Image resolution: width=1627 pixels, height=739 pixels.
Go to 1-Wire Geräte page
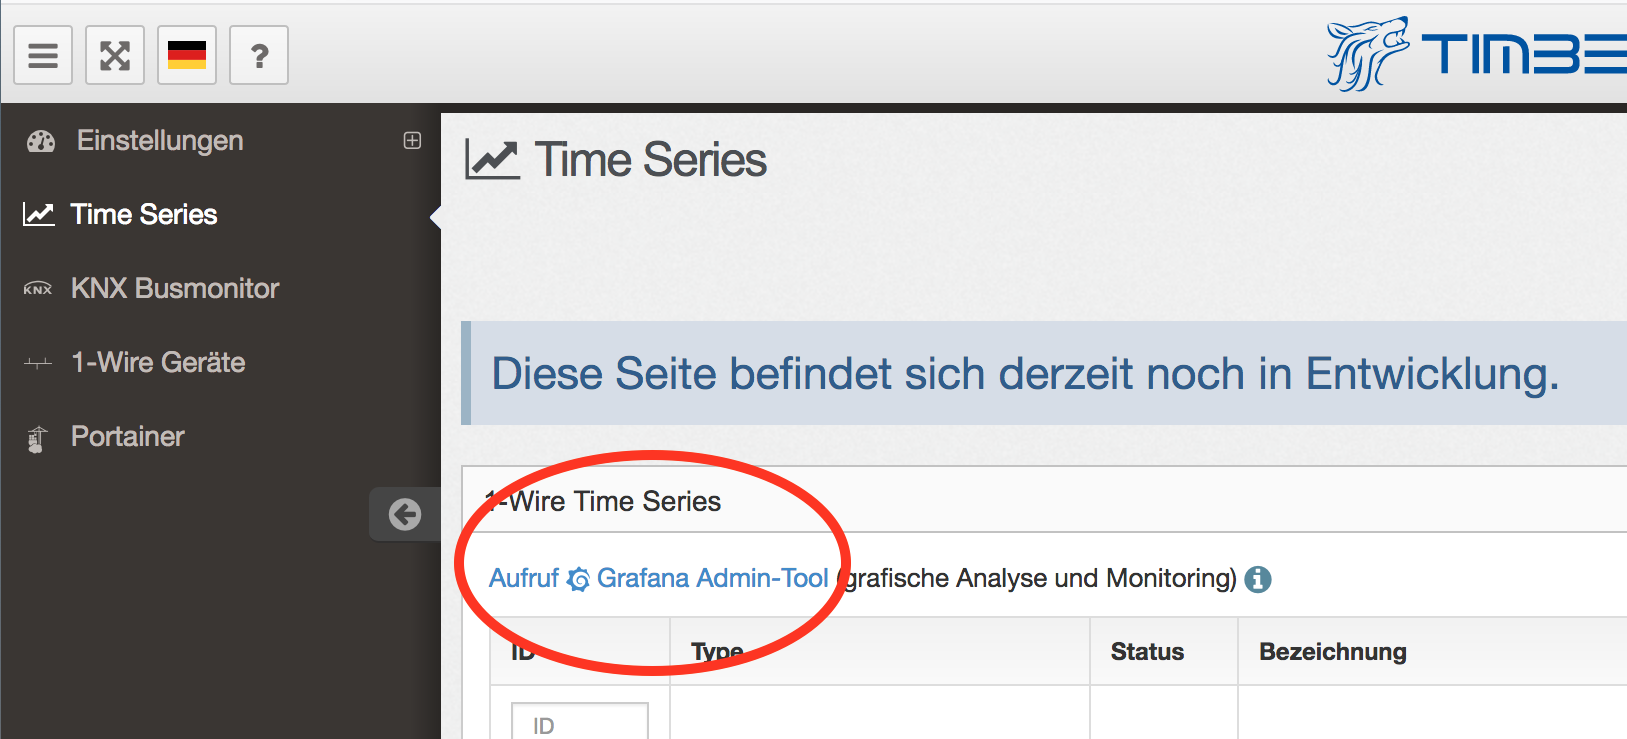pos(158,362)
